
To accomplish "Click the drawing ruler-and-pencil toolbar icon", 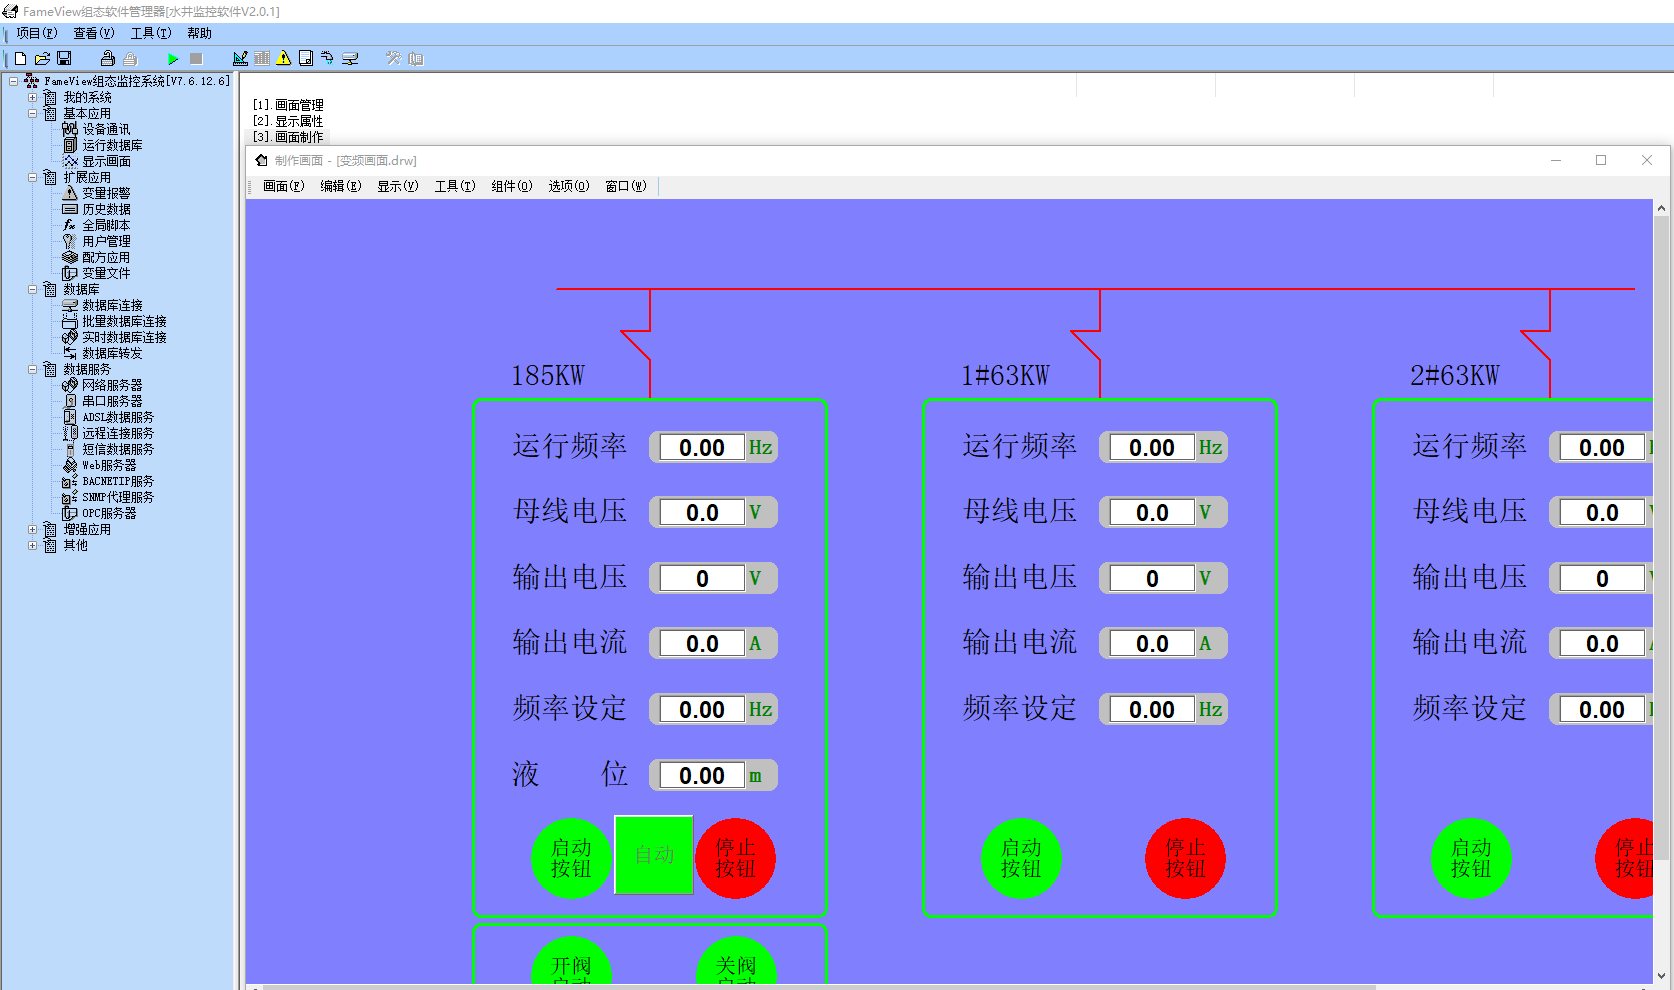I will [x=240, y=59].
